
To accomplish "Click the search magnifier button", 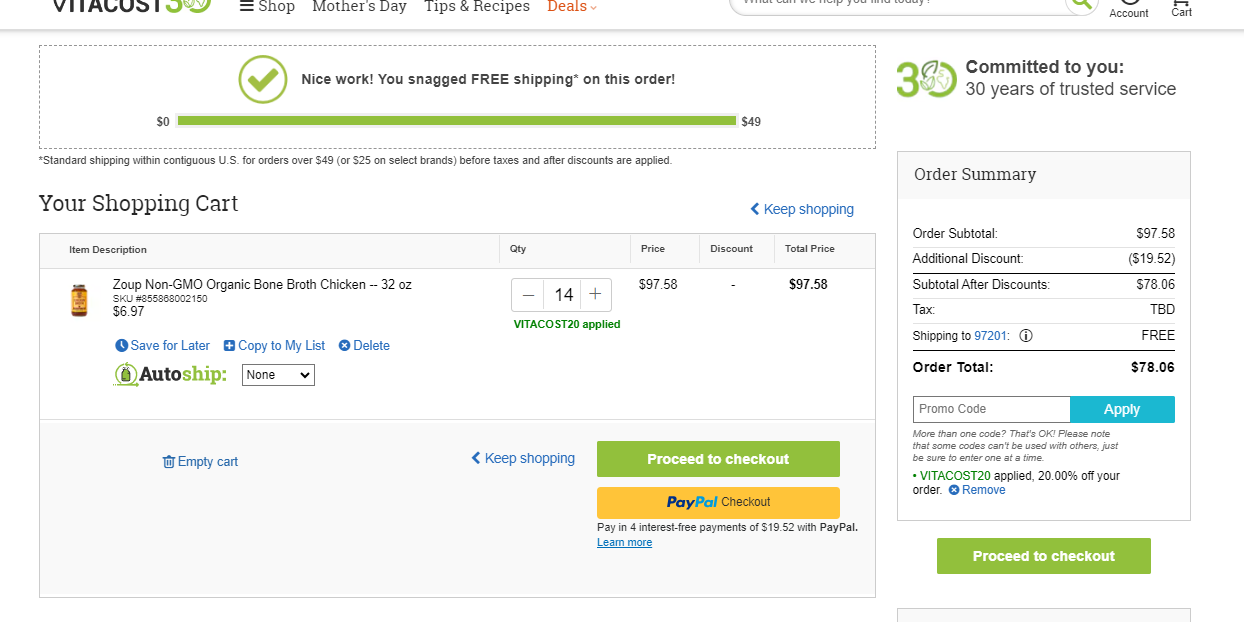I will [x=1081, y=3].
